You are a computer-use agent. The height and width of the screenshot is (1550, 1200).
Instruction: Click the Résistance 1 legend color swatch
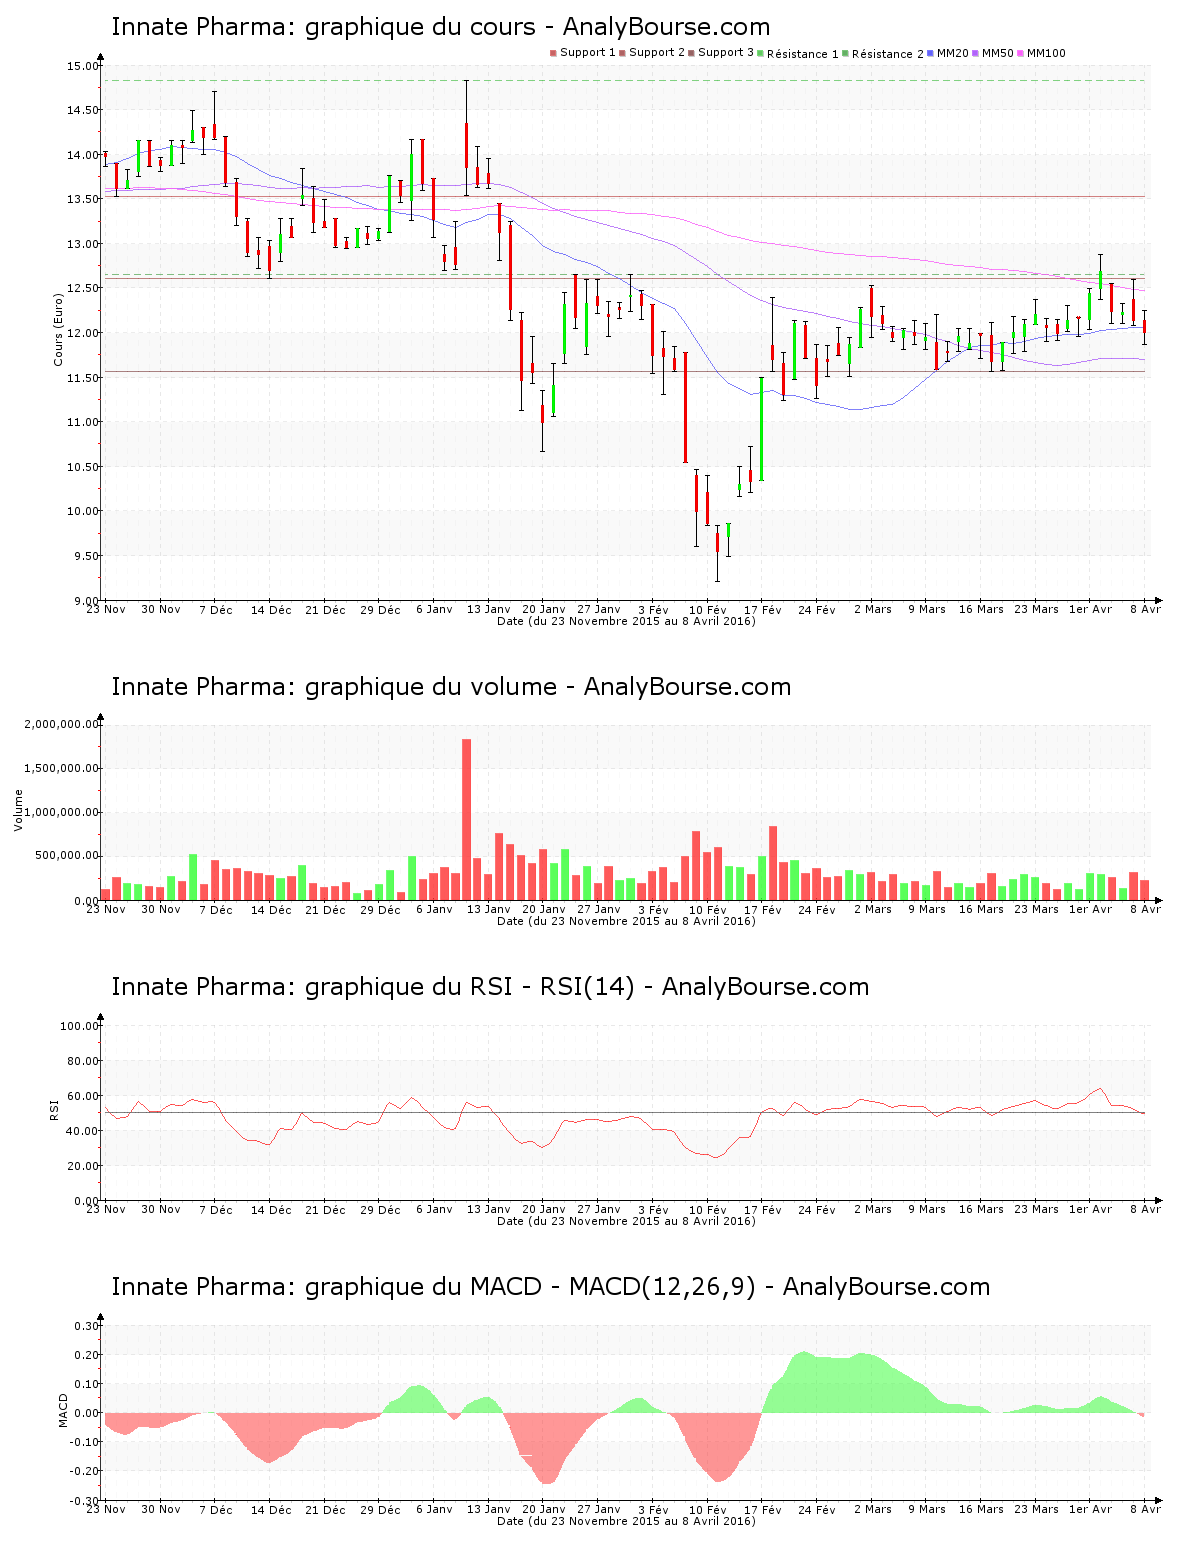[760, 53]
